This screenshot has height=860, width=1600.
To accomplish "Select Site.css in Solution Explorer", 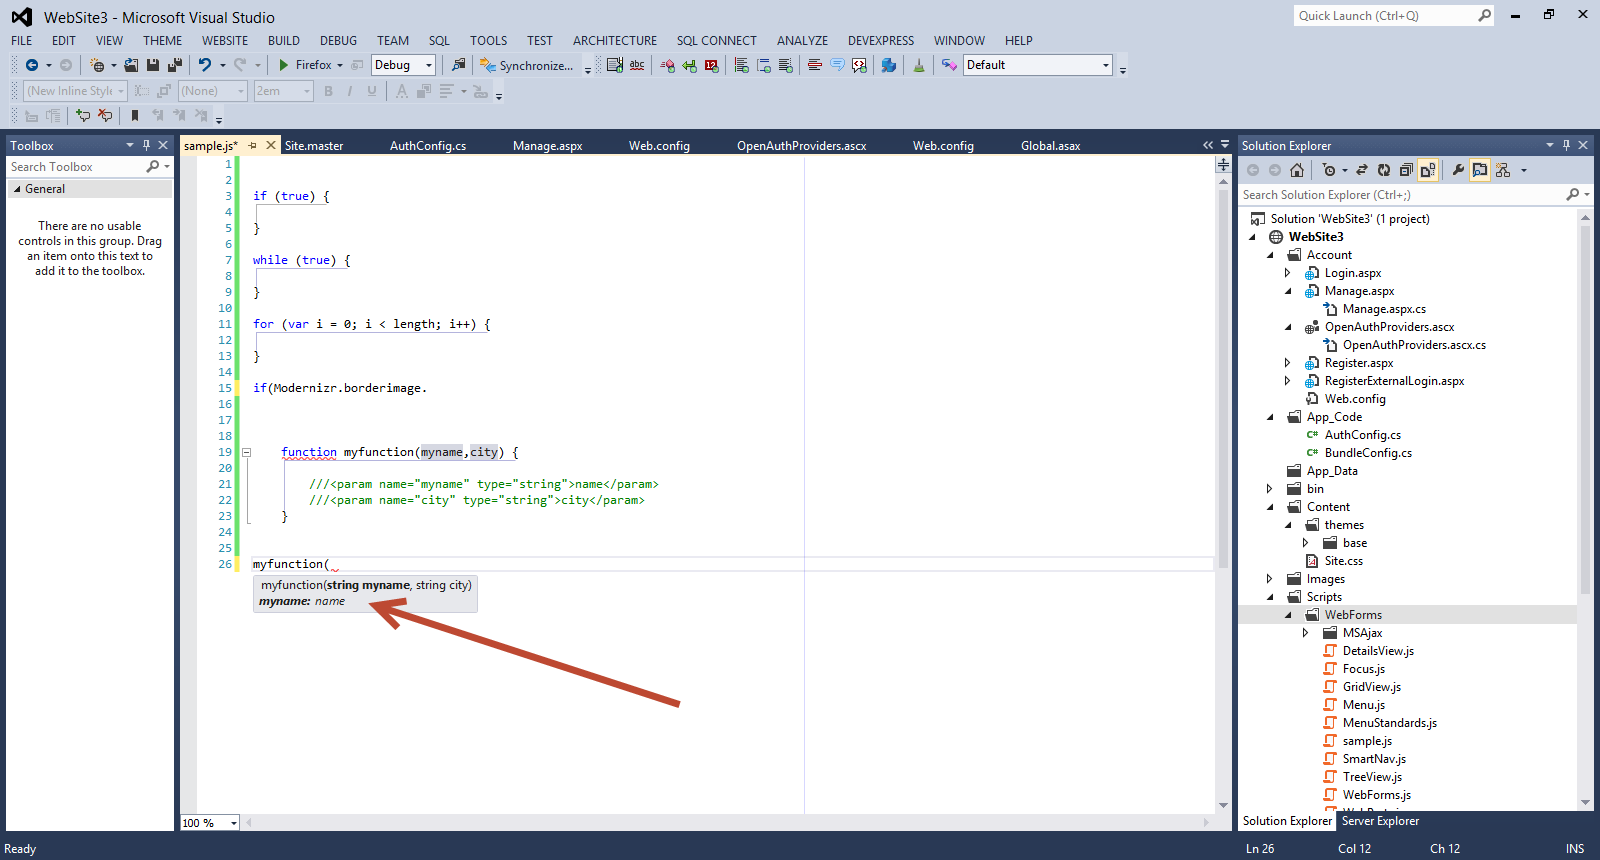I will pyautogui.click(x=1343, y=561).
